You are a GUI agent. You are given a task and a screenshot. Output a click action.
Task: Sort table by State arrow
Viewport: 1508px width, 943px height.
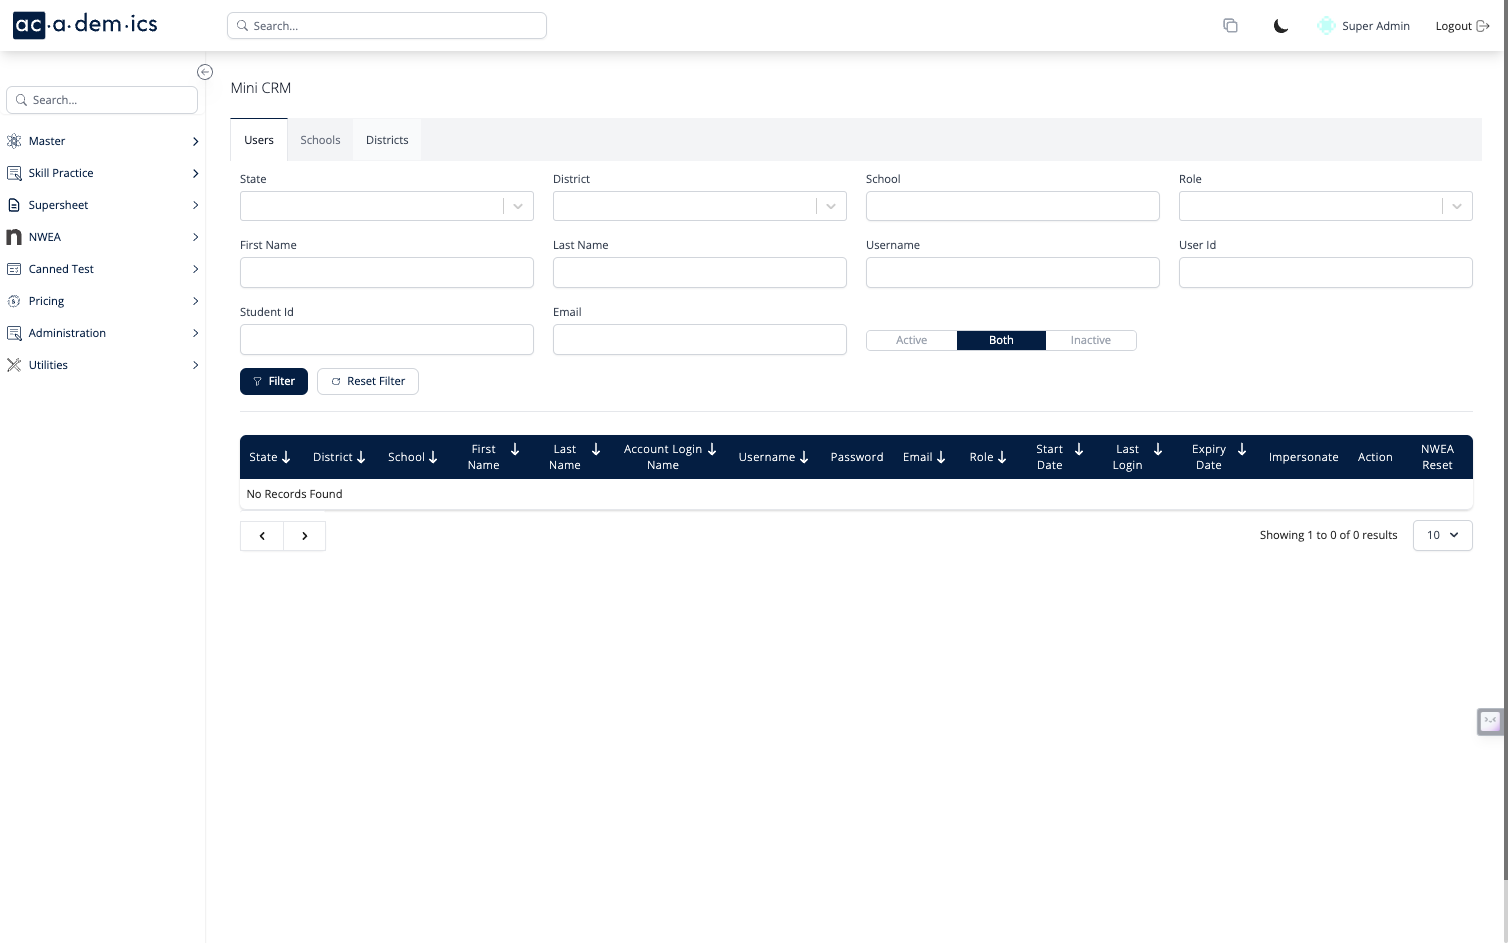pyautogui.click(x=286, y=457)
